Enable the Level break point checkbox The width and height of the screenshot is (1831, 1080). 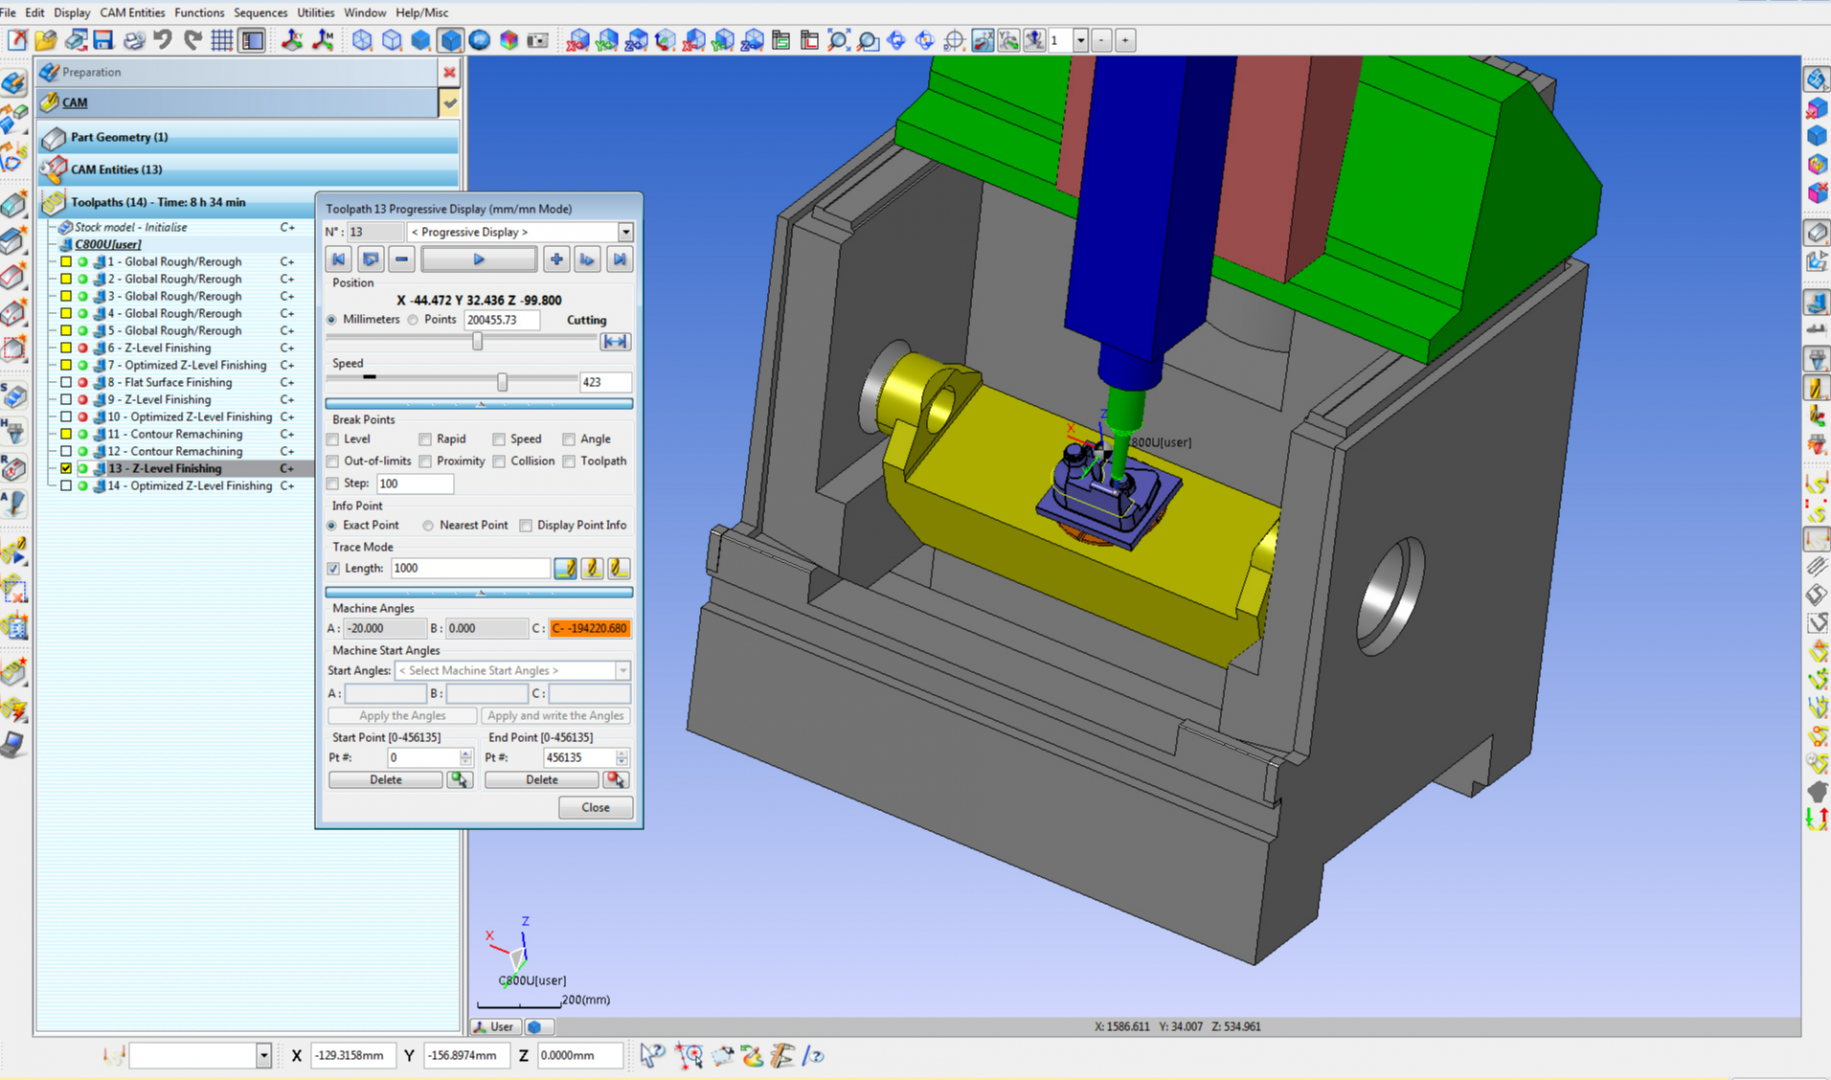333,439
